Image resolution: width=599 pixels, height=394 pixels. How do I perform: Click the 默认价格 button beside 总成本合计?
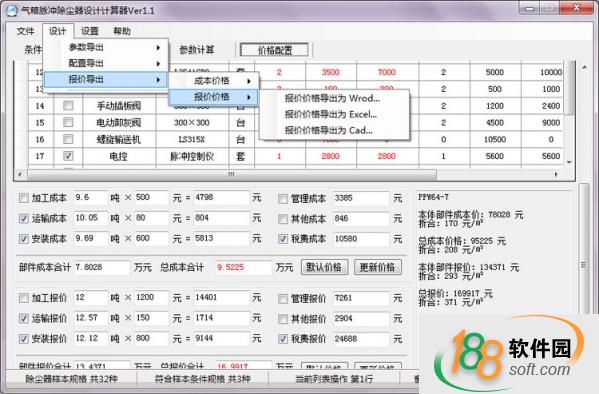[x=324, y=267]
